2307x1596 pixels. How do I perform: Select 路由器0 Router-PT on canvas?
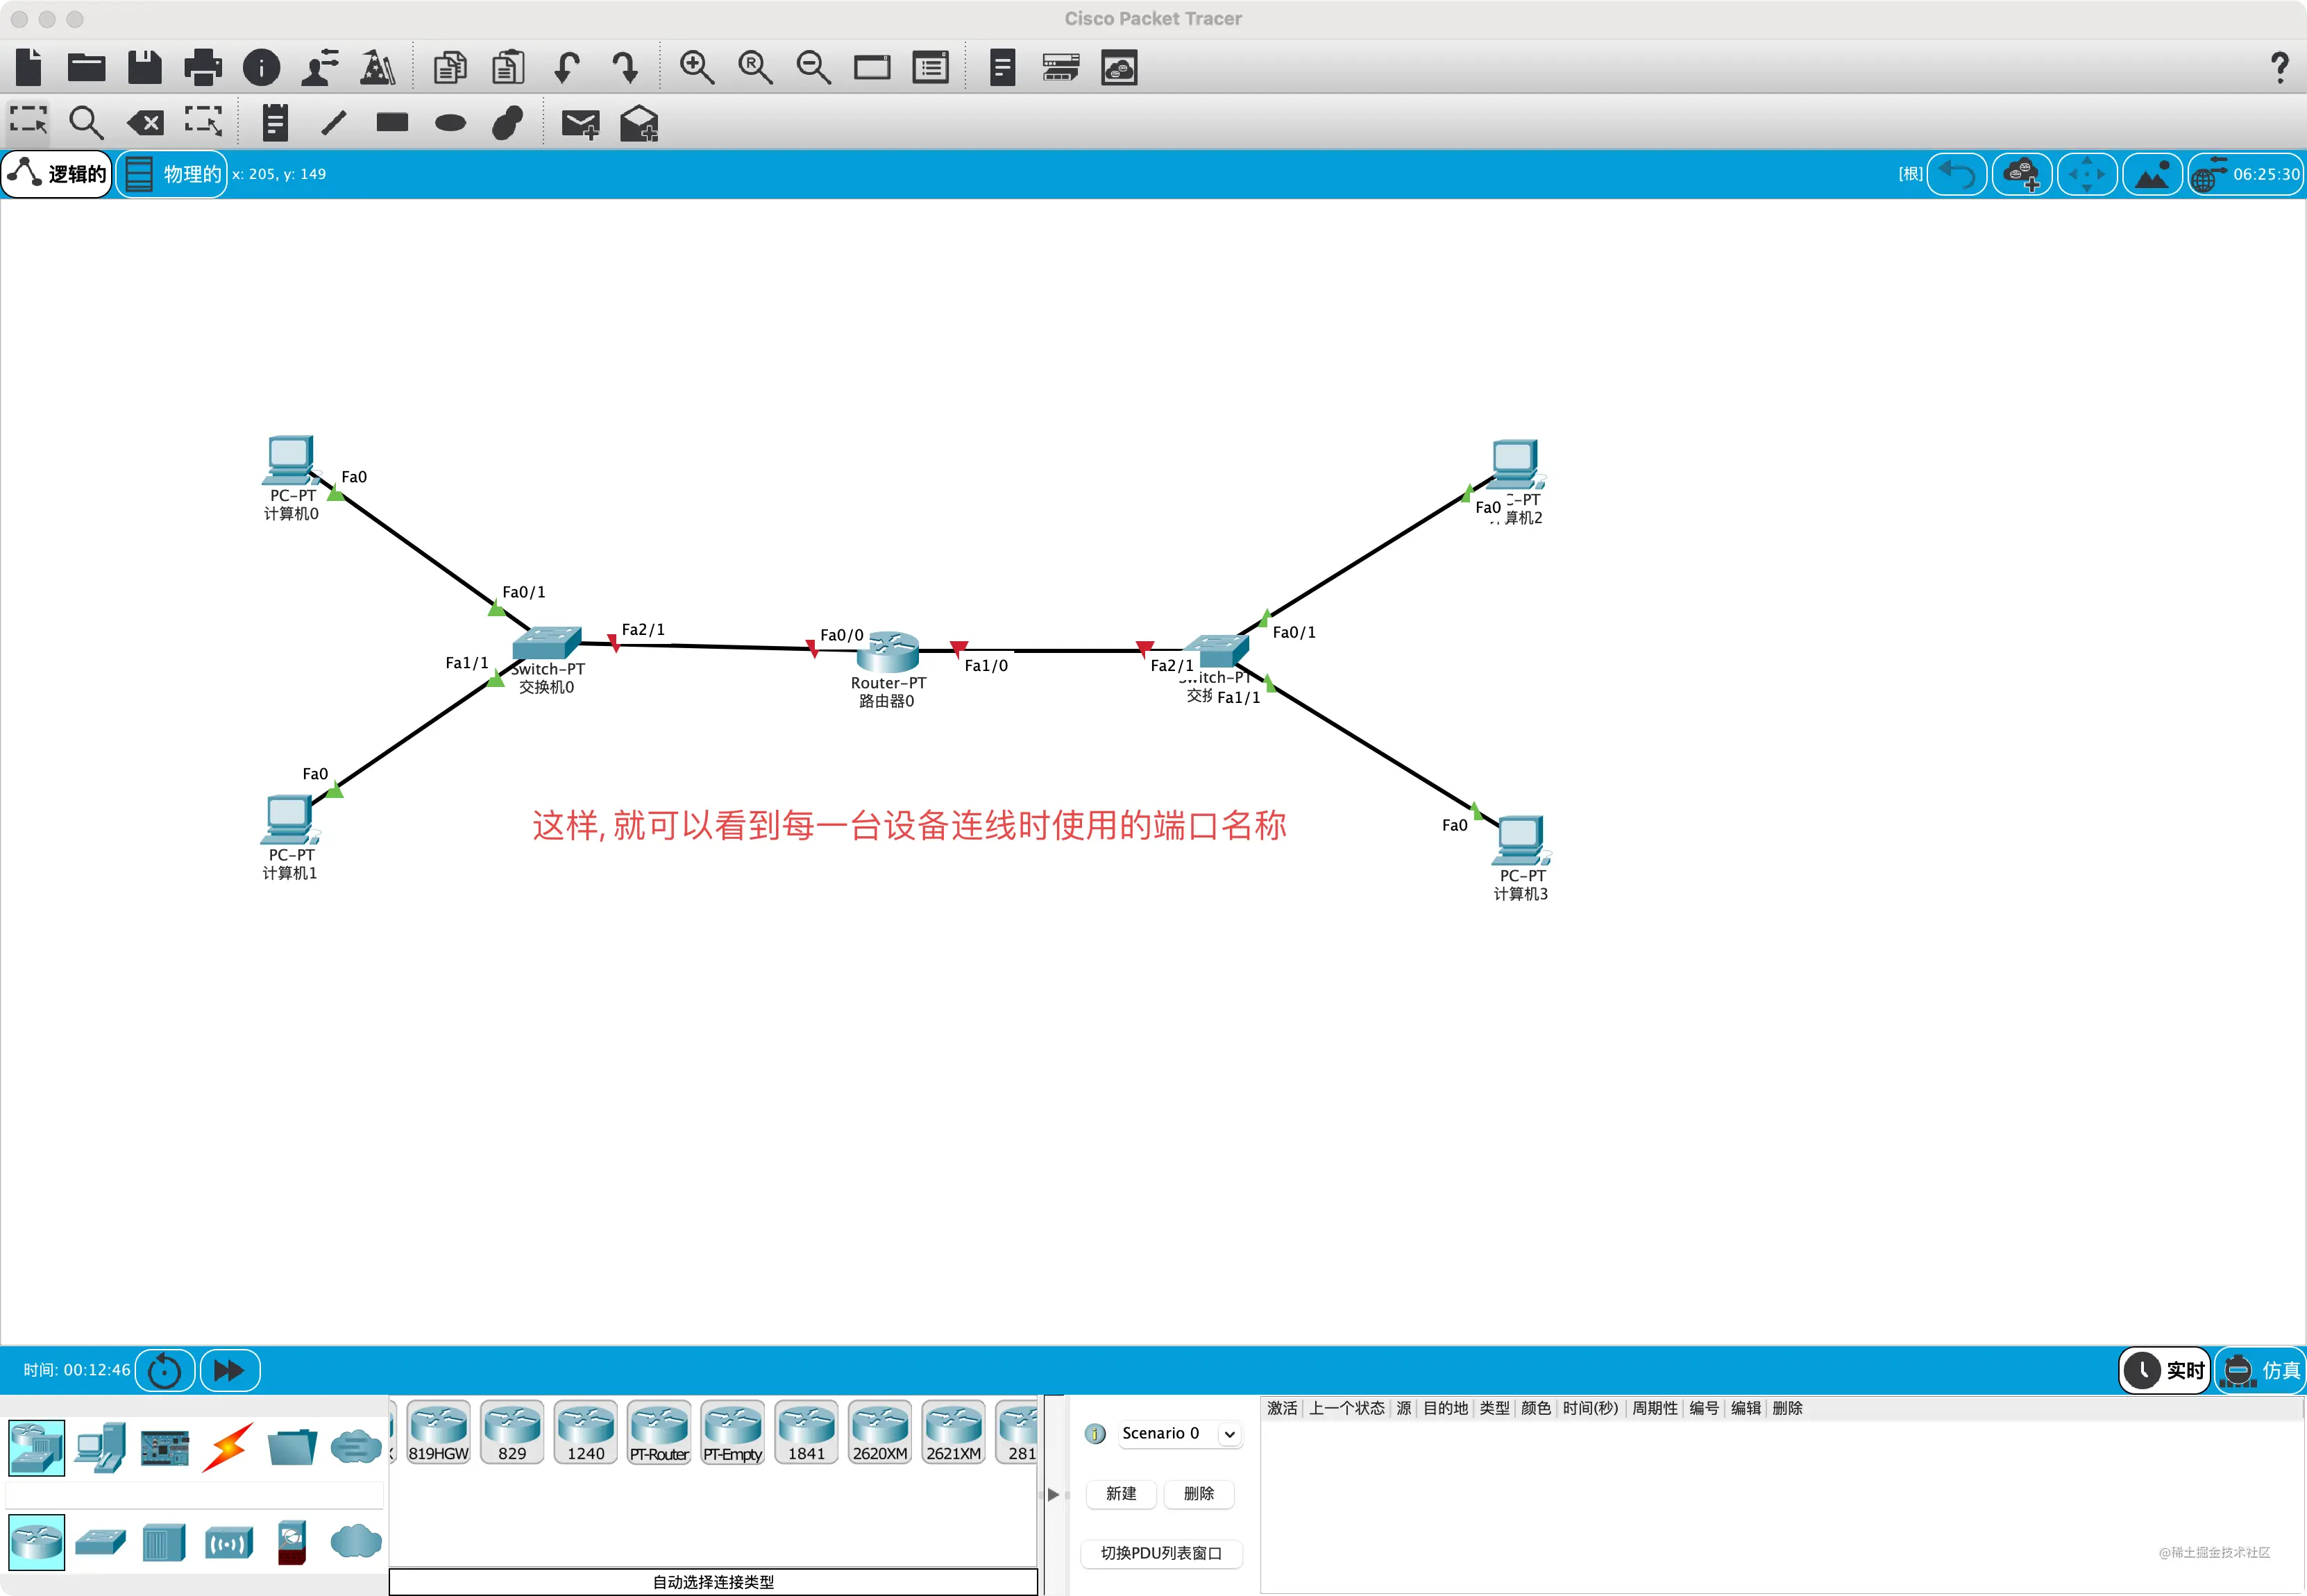point(888,652)
